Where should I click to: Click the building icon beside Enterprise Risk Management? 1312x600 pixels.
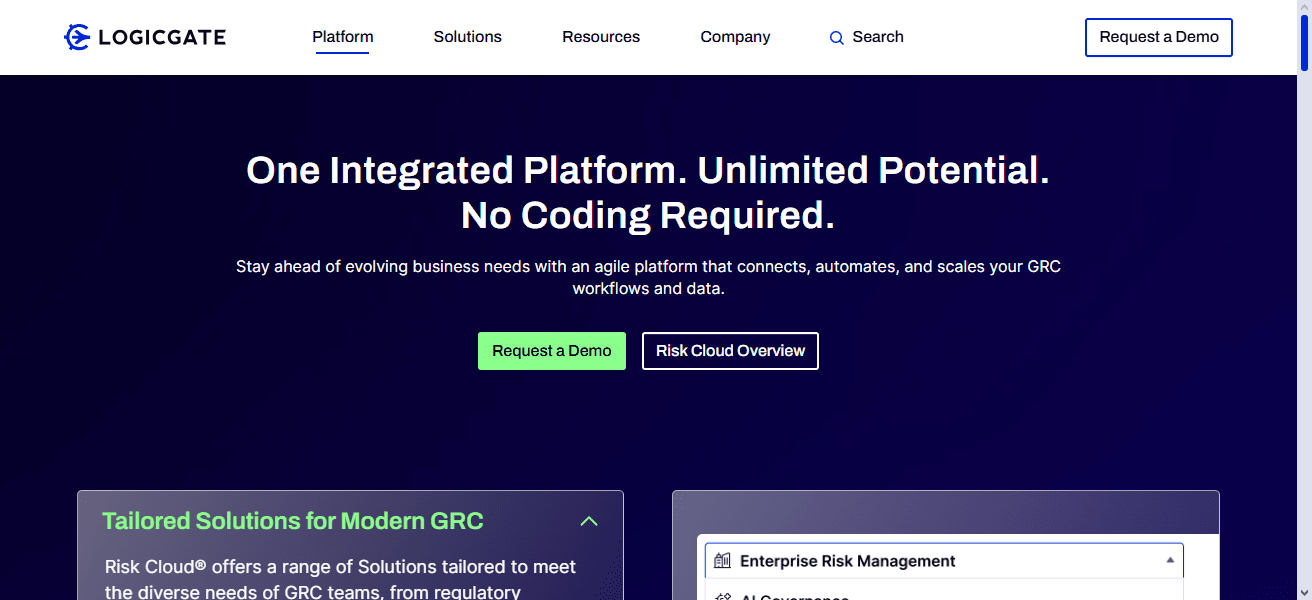(x=722, y=561)
